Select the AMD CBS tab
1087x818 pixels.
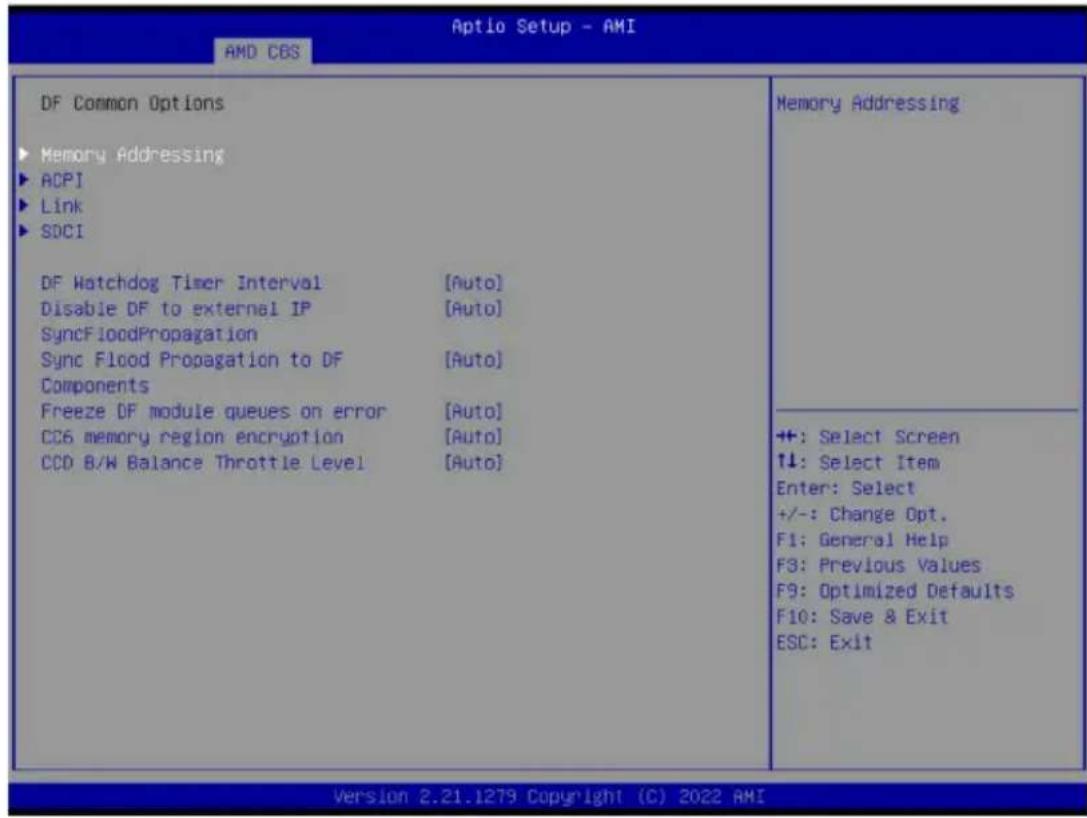click(x=262, y=52)
